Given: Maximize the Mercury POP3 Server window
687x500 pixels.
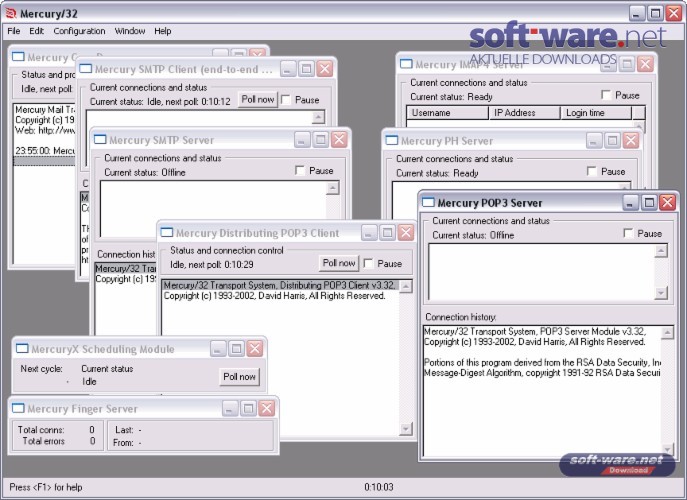Looking at the screenshot, I should (x=649, y=202).
